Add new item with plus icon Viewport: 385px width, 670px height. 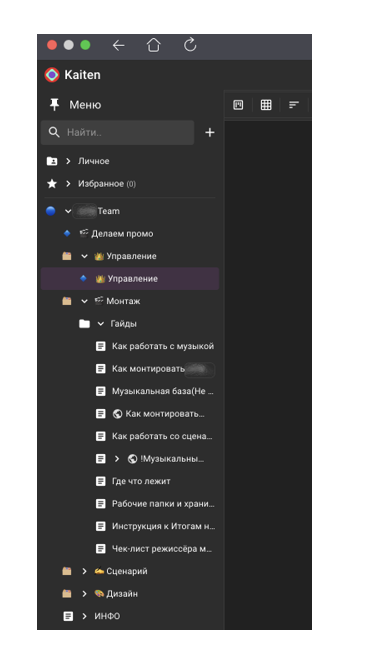click(x=209, y=132)
